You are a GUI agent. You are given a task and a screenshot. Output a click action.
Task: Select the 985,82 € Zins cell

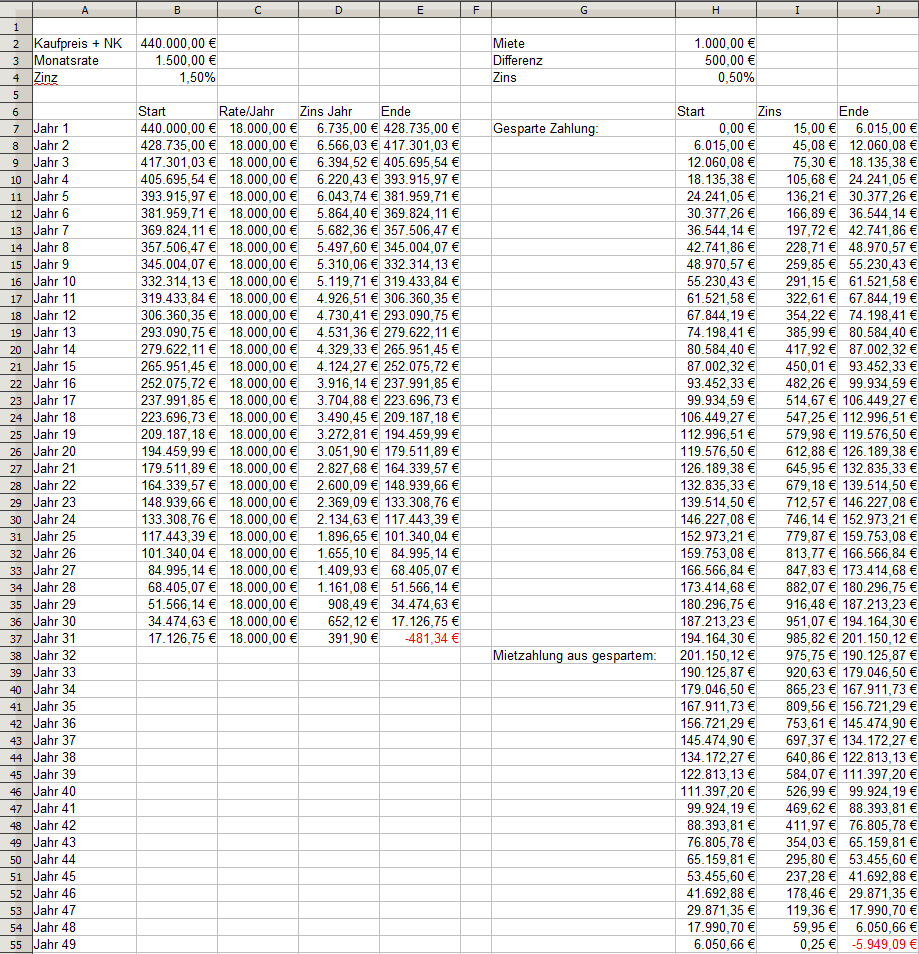[x=797, y=639]
